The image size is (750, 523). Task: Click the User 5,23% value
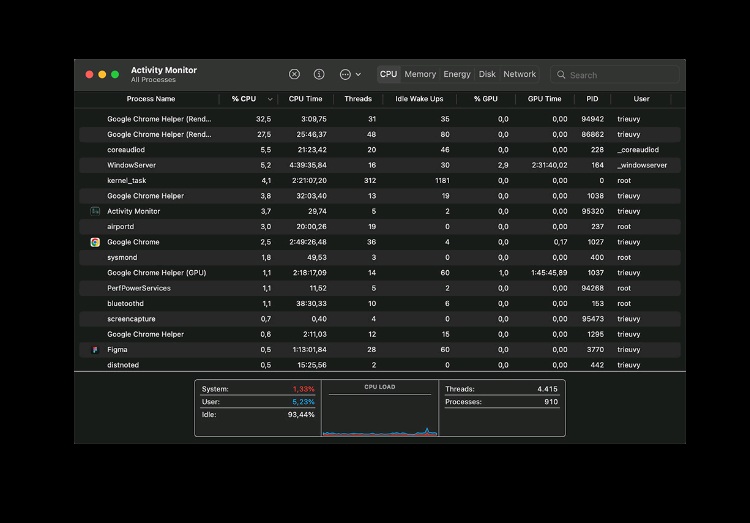coord(303,402)
